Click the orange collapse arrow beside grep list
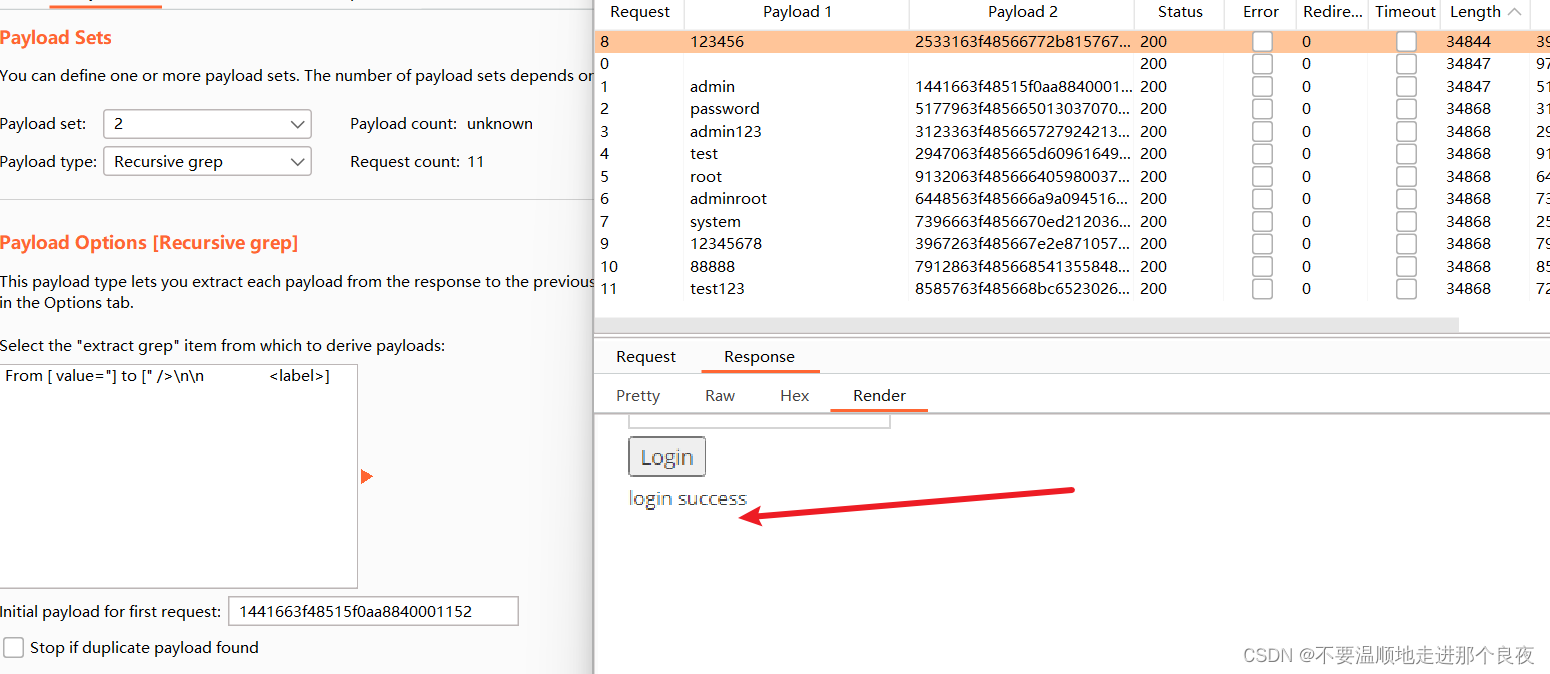Viewport: 1550px width, 674px height. (x=367, y=477)
